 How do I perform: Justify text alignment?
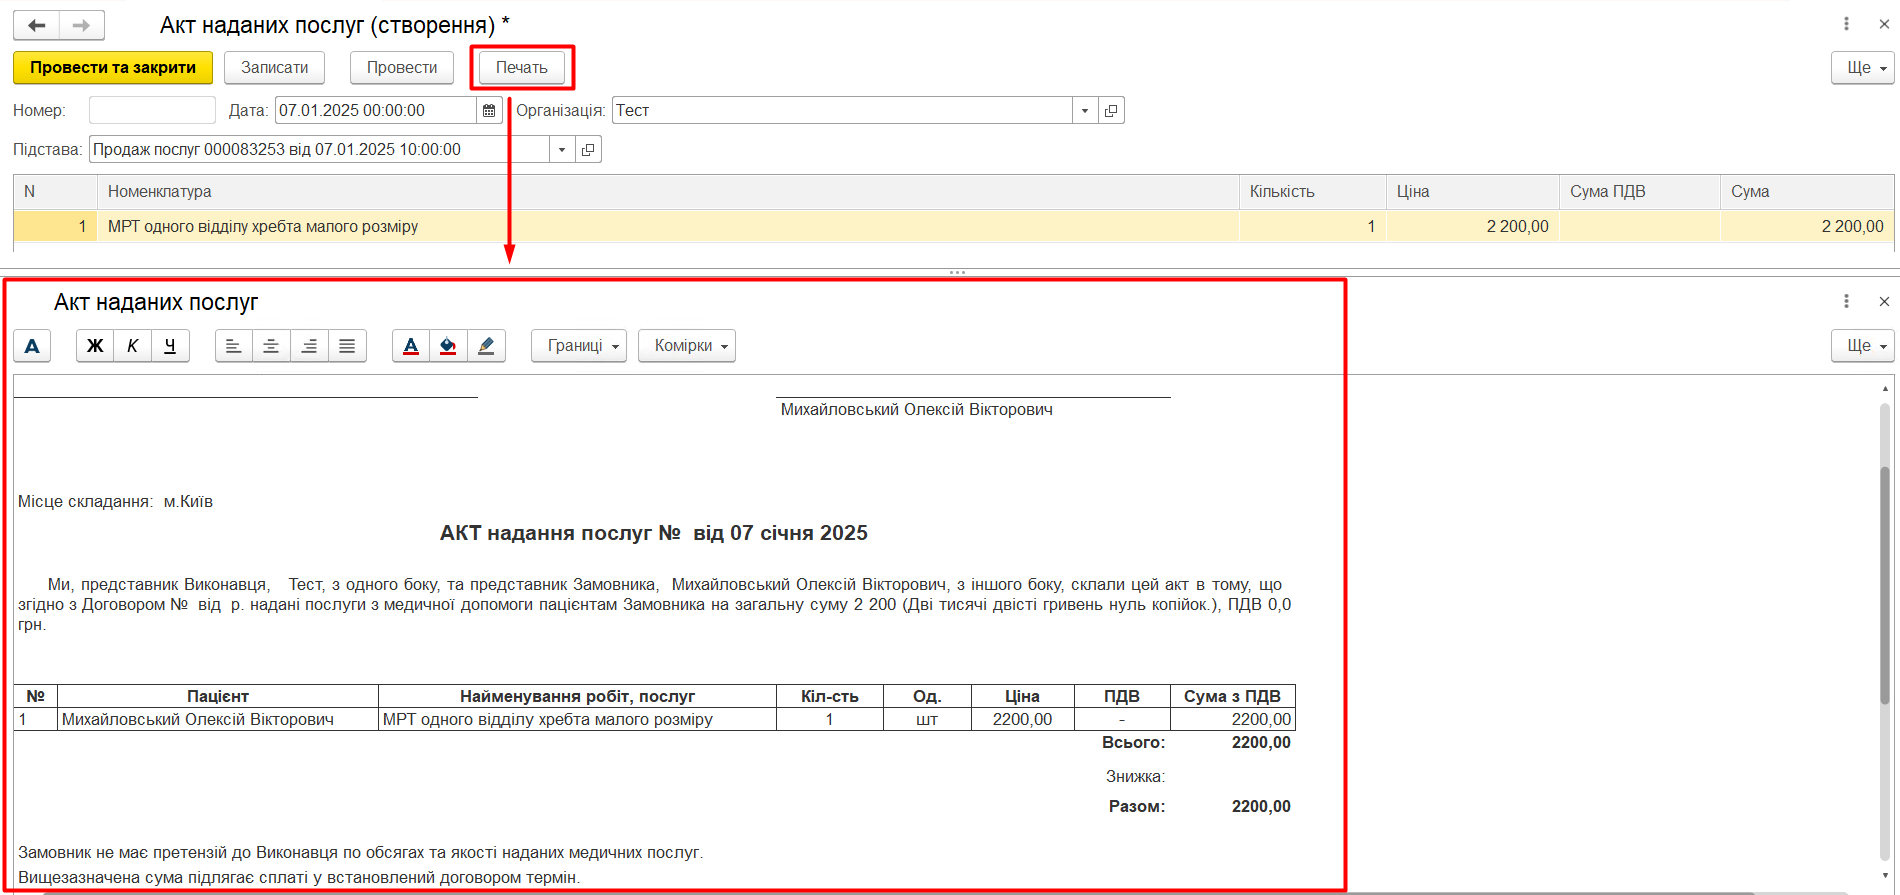click(347, 346)
